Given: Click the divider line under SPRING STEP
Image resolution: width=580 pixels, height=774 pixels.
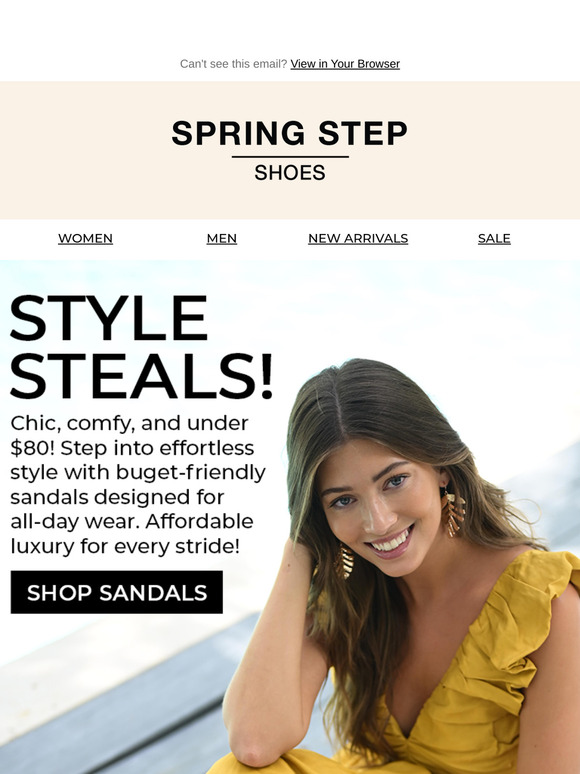Looking at the screenshot, I should click(x=290, y=157).
